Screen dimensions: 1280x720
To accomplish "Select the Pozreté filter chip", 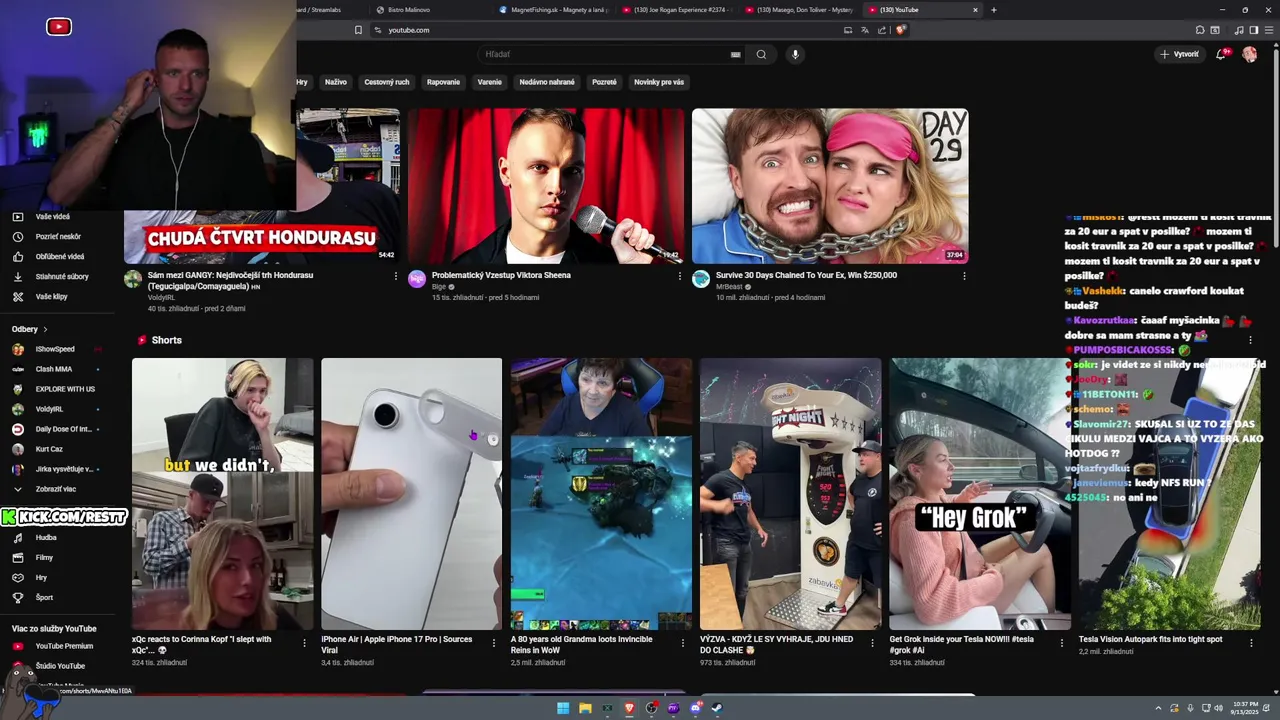I will (604, 82).
